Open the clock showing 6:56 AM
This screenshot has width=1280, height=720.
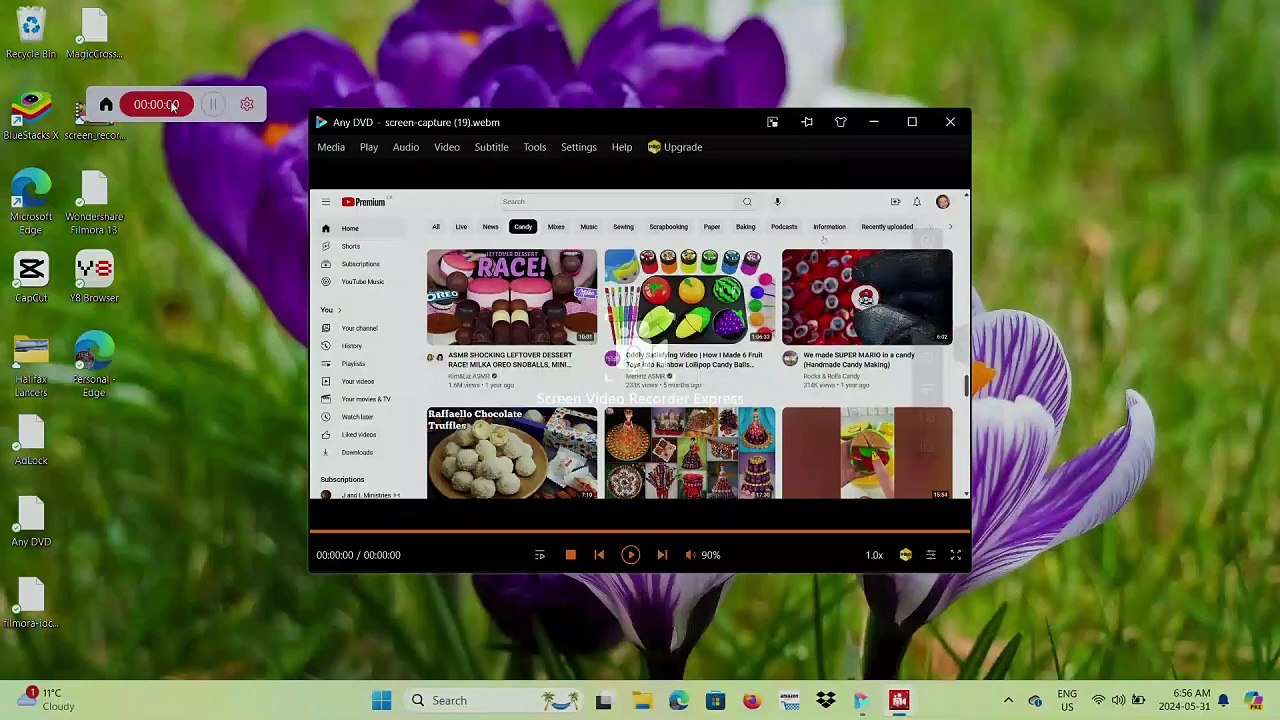pyautogui.click(x=1185, y=700)
